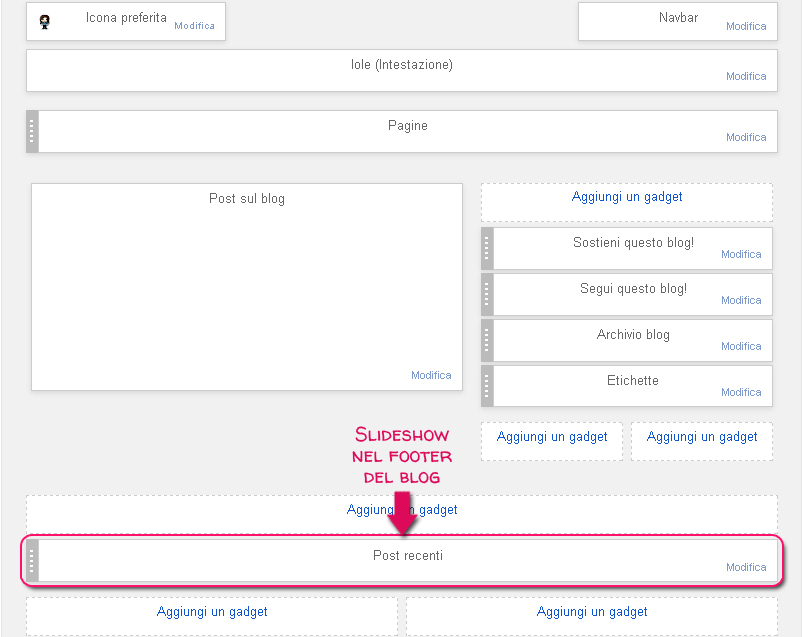Viewport: 803px width, 637px height.
Task: Select the Etichette gadget drag handle
Action: 487,387
